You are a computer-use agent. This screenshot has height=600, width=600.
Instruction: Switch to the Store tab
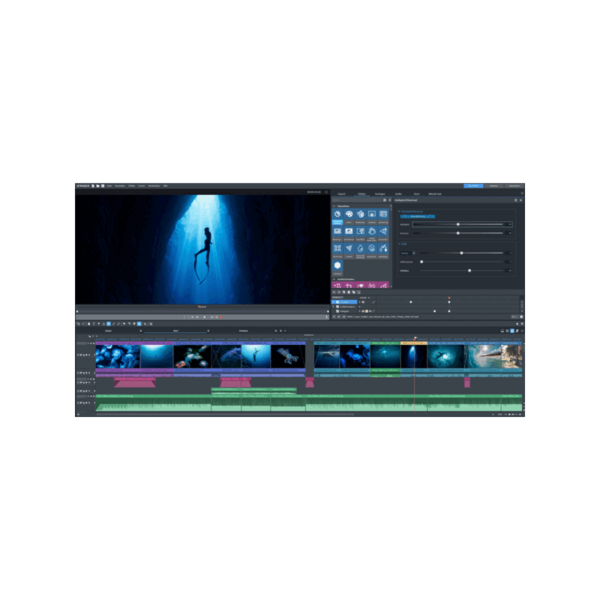point(417,194)
